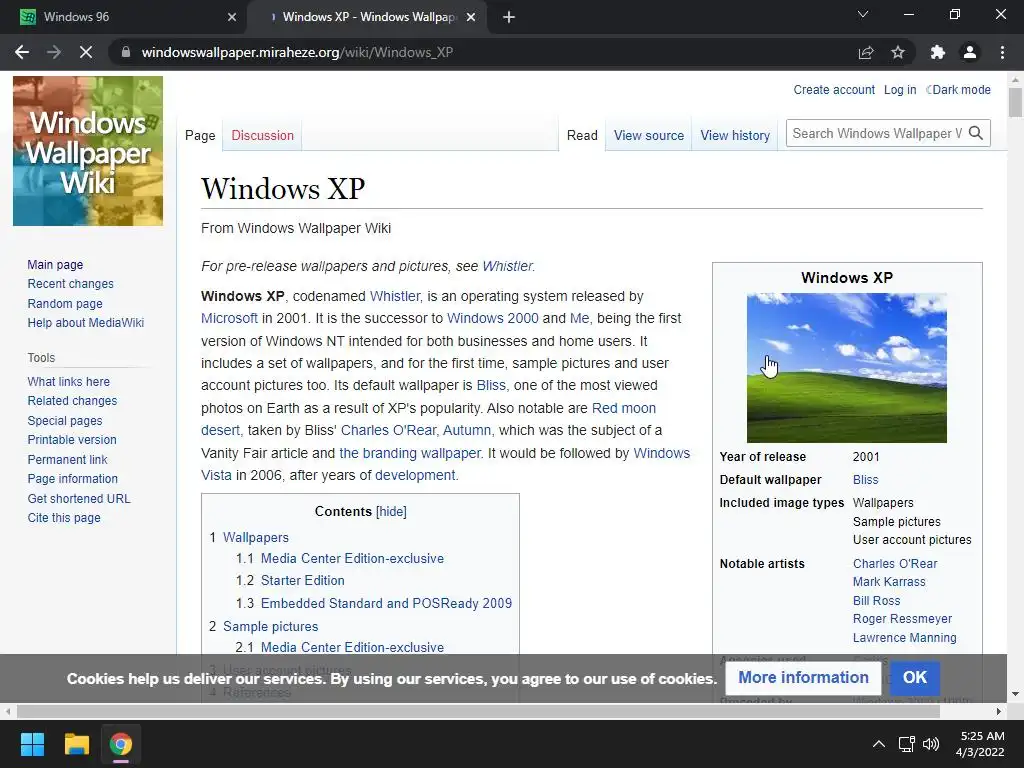Screen dimensions: 1024x768
Task: Click the browser forward arrow
Action: [54, 52]
